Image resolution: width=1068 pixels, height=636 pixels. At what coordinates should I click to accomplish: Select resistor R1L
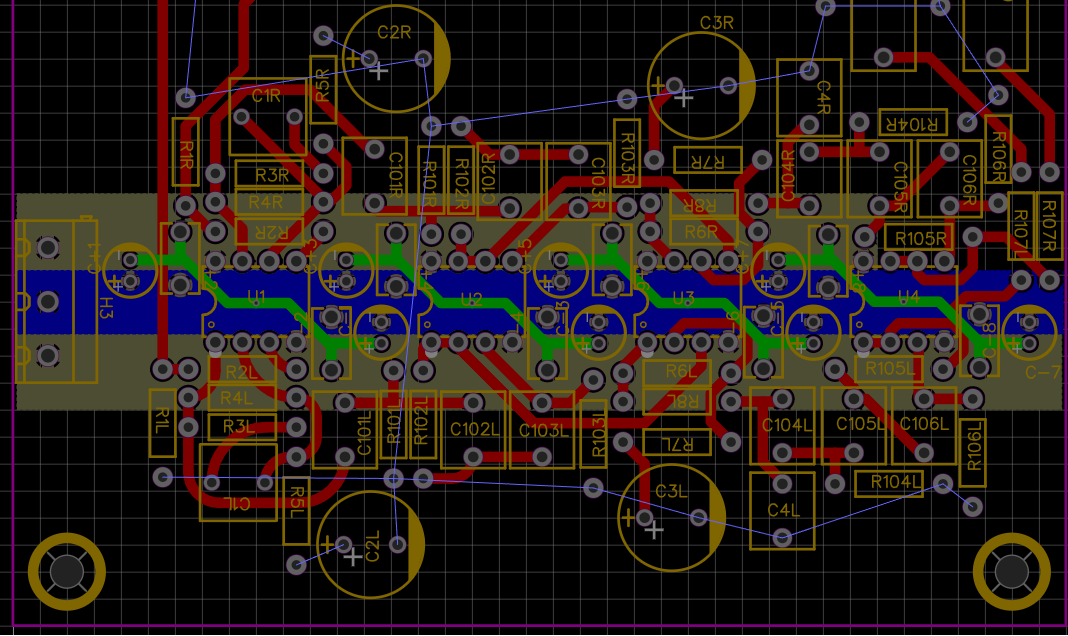coord(162,423)
